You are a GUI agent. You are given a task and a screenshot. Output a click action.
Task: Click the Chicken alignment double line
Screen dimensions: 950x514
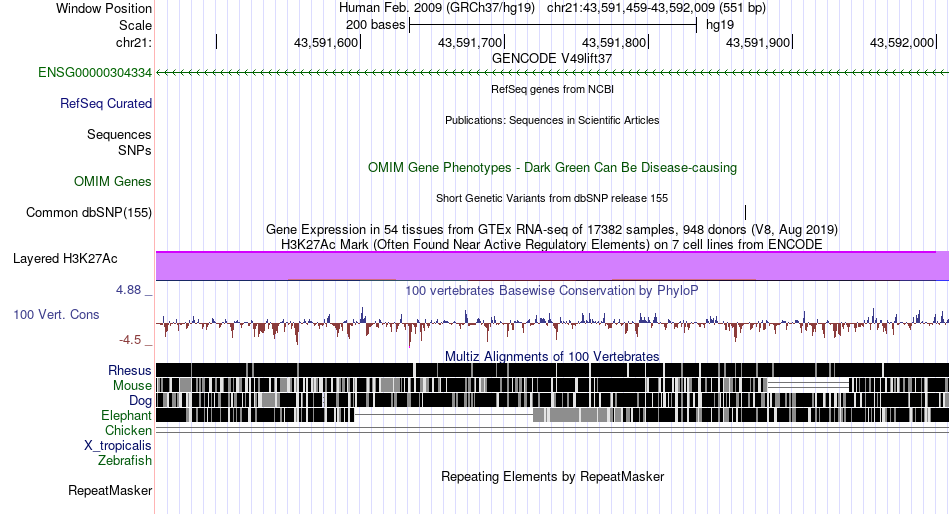(x=552, y=430)
